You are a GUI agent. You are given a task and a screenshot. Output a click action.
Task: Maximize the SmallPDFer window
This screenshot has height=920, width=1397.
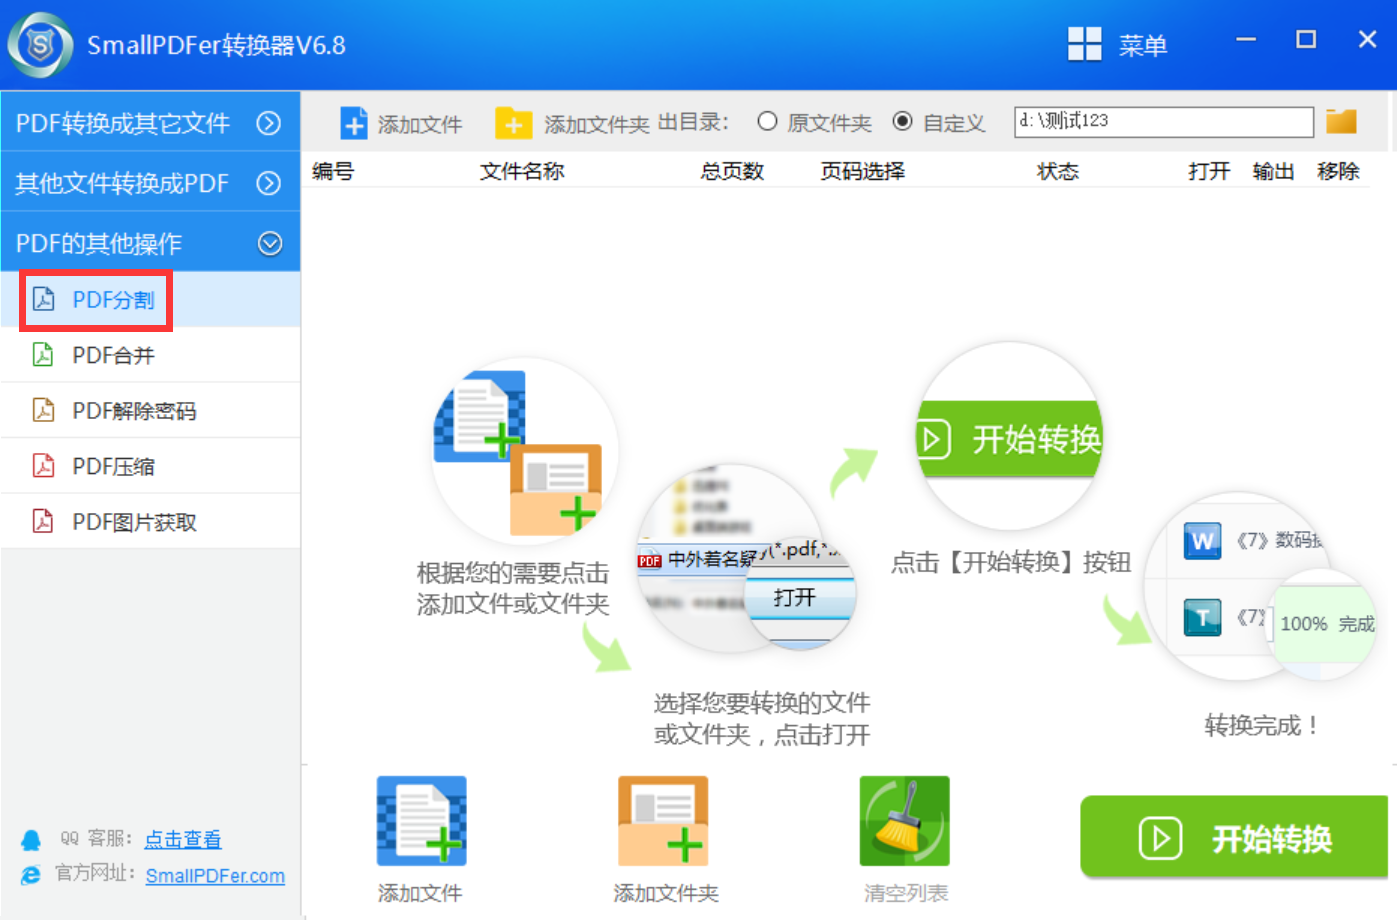(1306, 40)
